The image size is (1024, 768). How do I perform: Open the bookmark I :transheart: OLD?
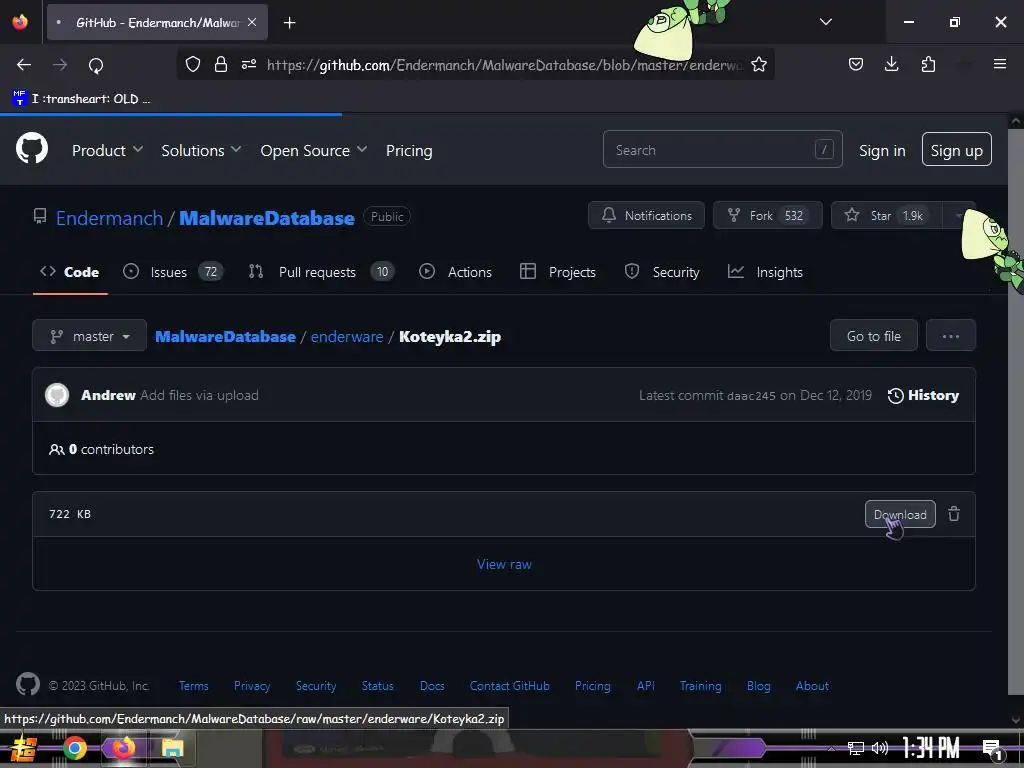[x=81, y=99]
